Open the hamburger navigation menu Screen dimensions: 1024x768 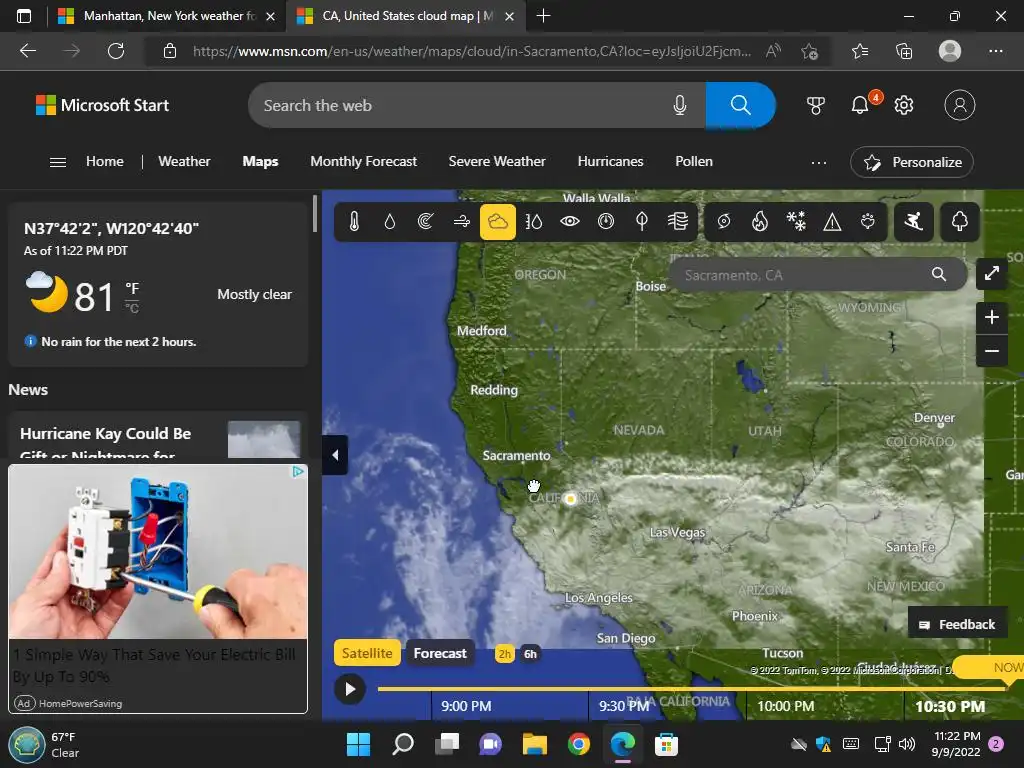coord(57,162)
